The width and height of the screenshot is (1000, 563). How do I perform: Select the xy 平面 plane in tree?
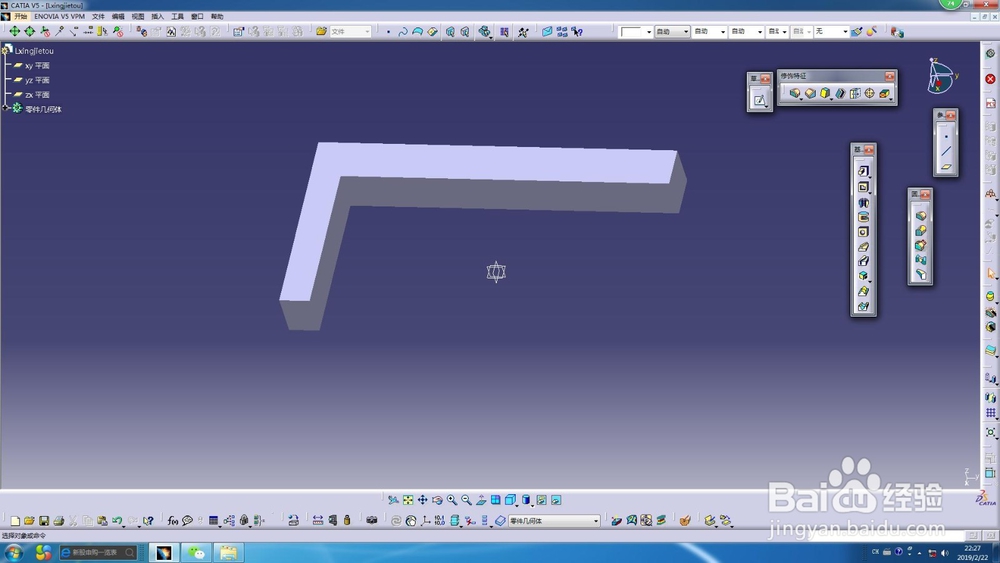click(x=37, y=66)
